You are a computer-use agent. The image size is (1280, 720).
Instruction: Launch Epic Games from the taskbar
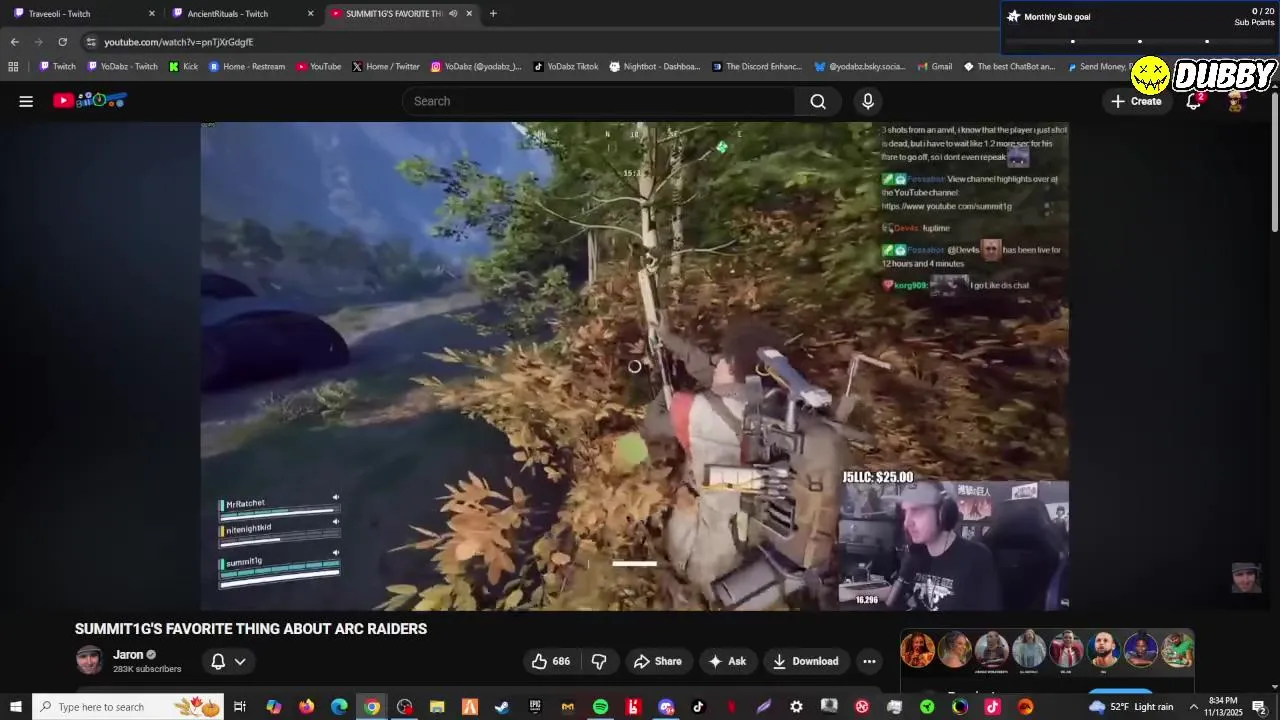point(535,707)
